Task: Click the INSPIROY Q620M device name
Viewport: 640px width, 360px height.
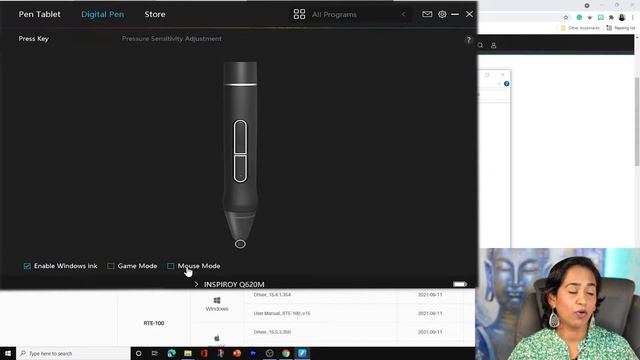Action: [234, 284]
